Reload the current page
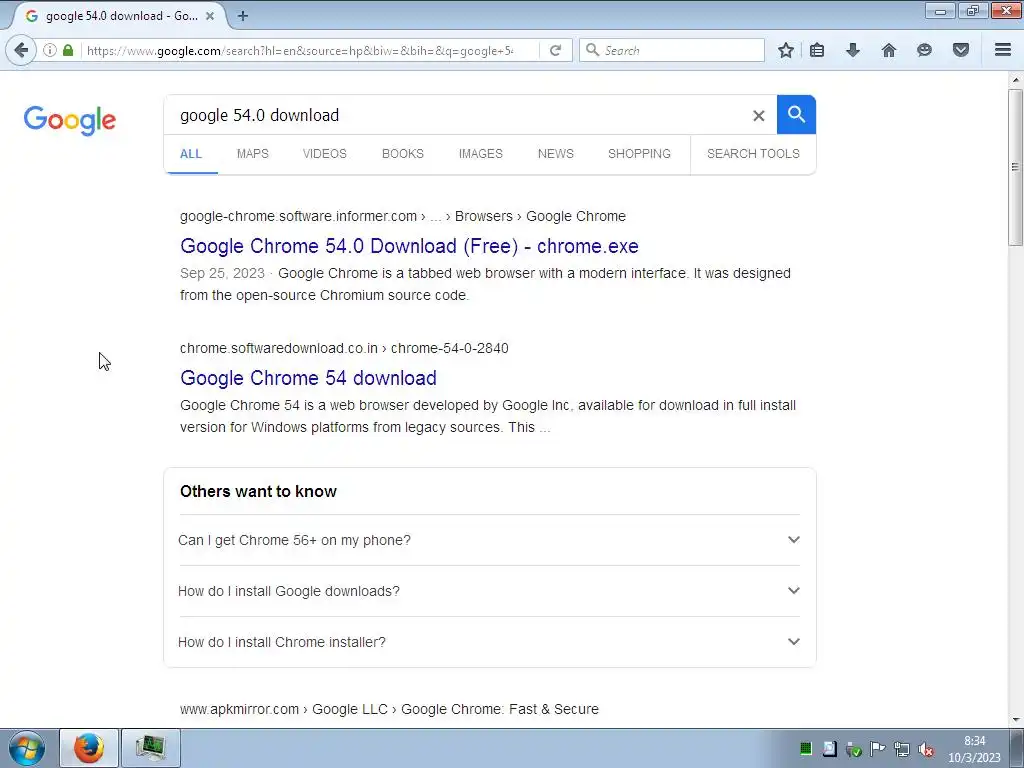The height and width of the screenshot is (768, 1024). [555, 50]
